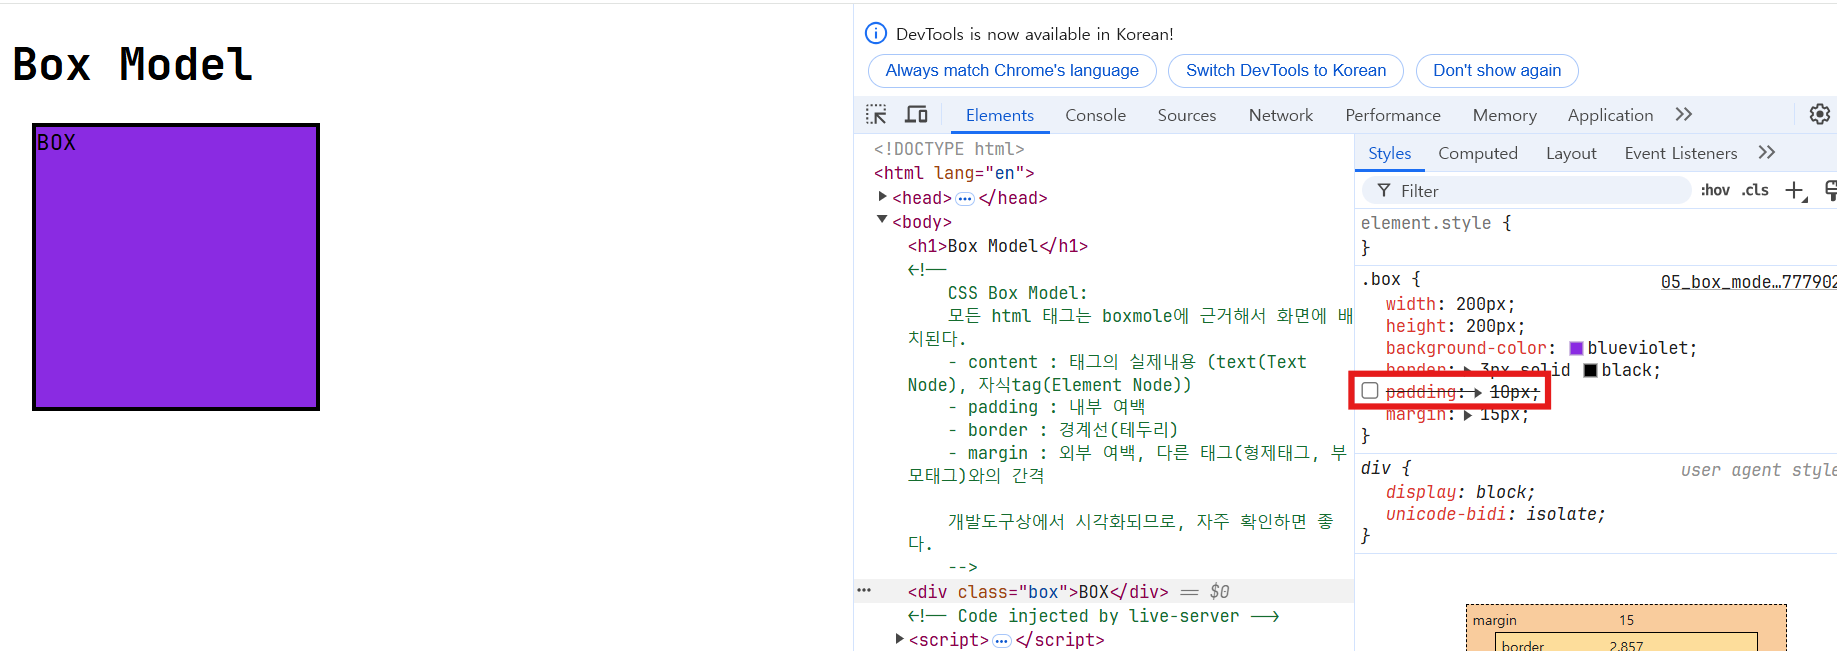Open the Performance tab
The height and width of the screenshot is (651, 1837).
(x=1393, y=115)
